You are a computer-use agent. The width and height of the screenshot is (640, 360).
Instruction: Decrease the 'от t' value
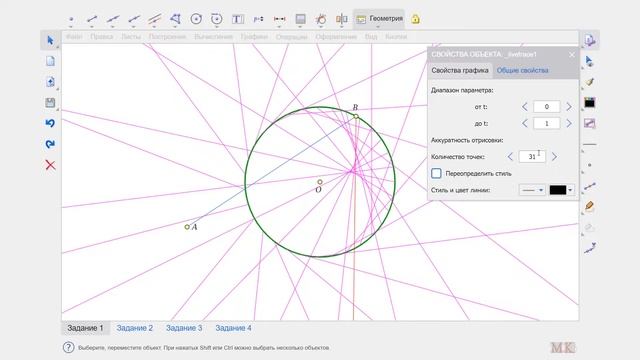tap(525, 107)
